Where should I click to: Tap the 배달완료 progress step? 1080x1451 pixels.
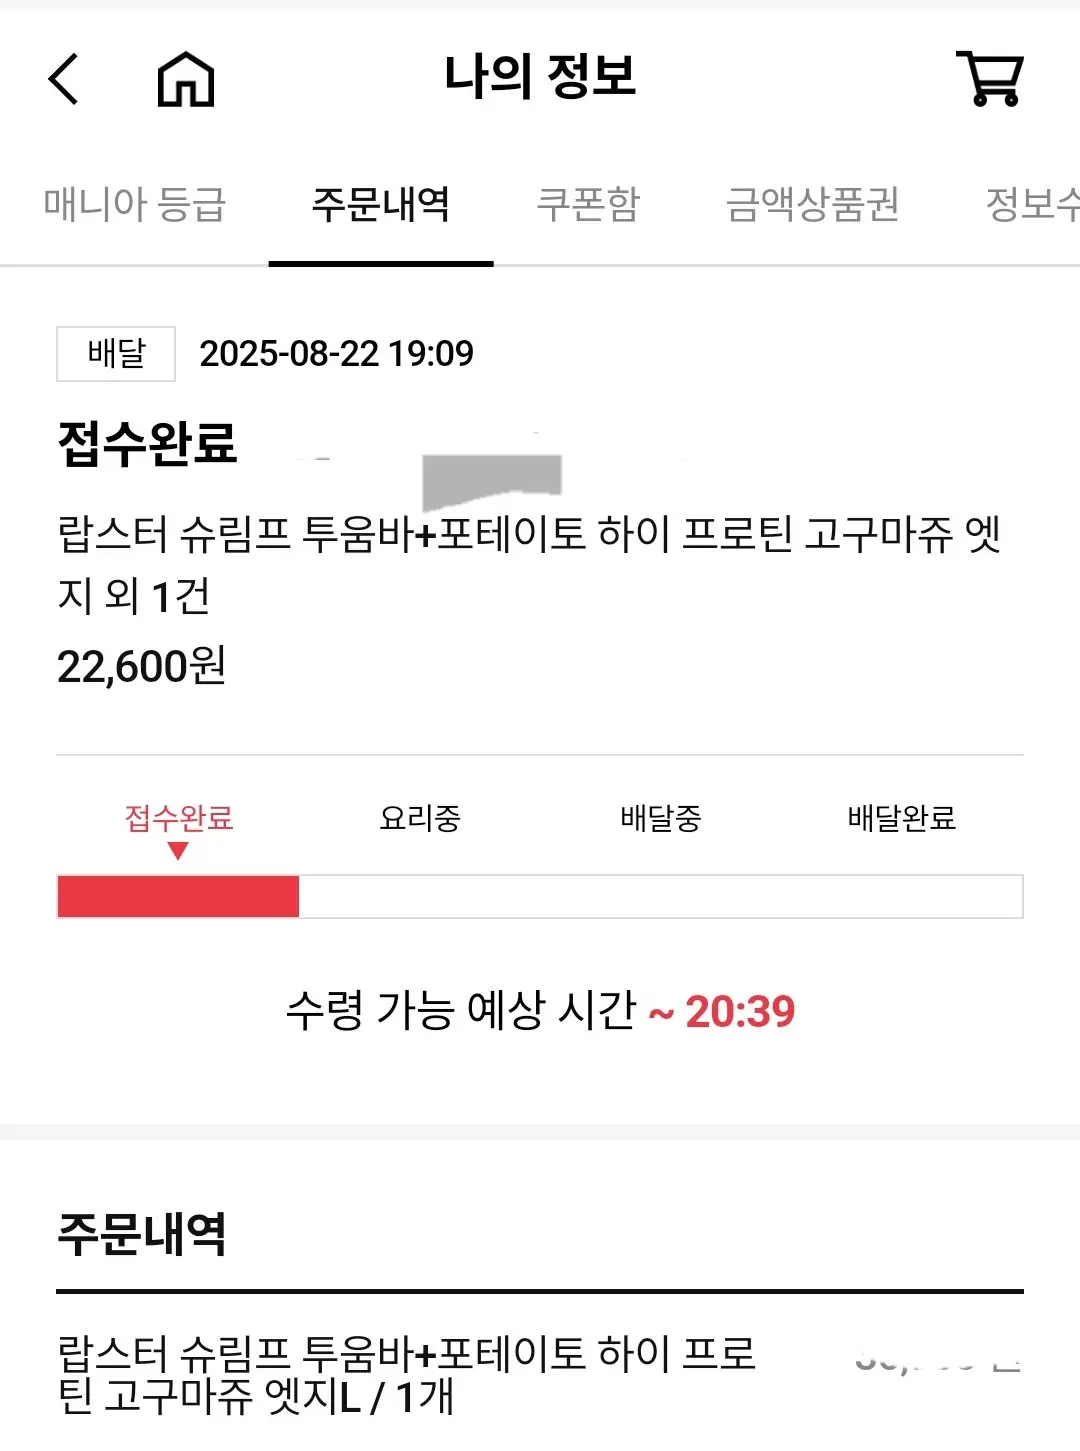(x=901, y=818)
